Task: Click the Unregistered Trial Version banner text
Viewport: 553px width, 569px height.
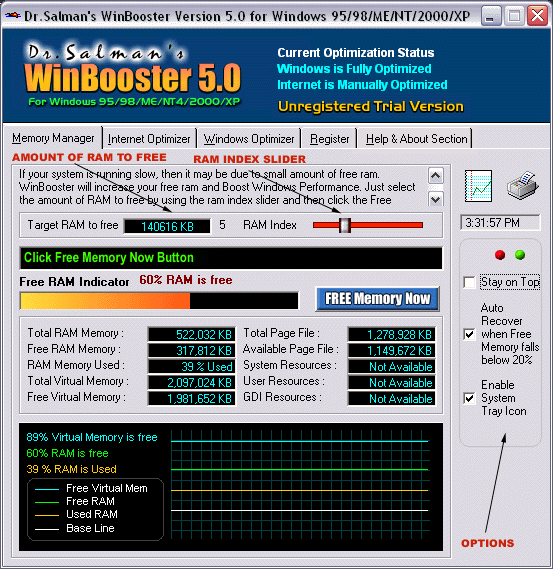Action: (x=371, y=107)
